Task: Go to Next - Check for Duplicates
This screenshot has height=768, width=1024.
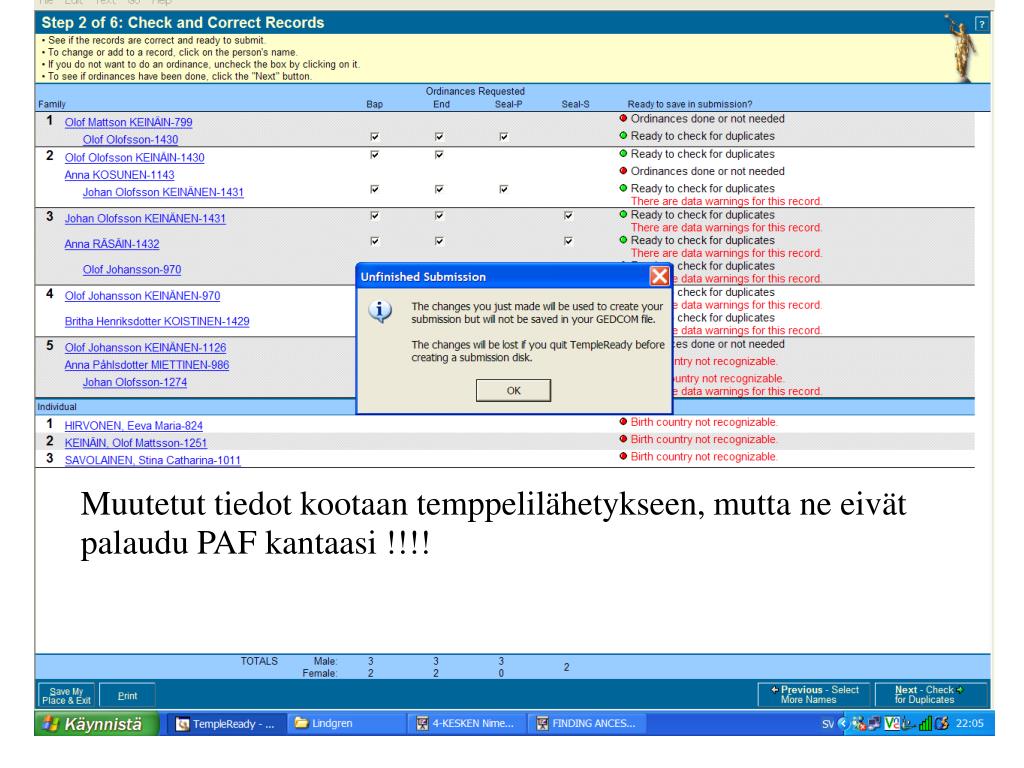Action: coord(930,694)
